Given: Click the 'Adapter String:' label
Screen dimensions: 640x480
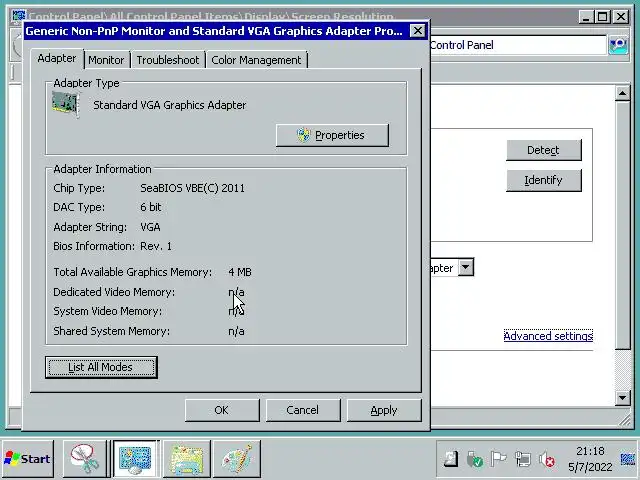Looking at the screenshot, I should [x=90, y=227].
